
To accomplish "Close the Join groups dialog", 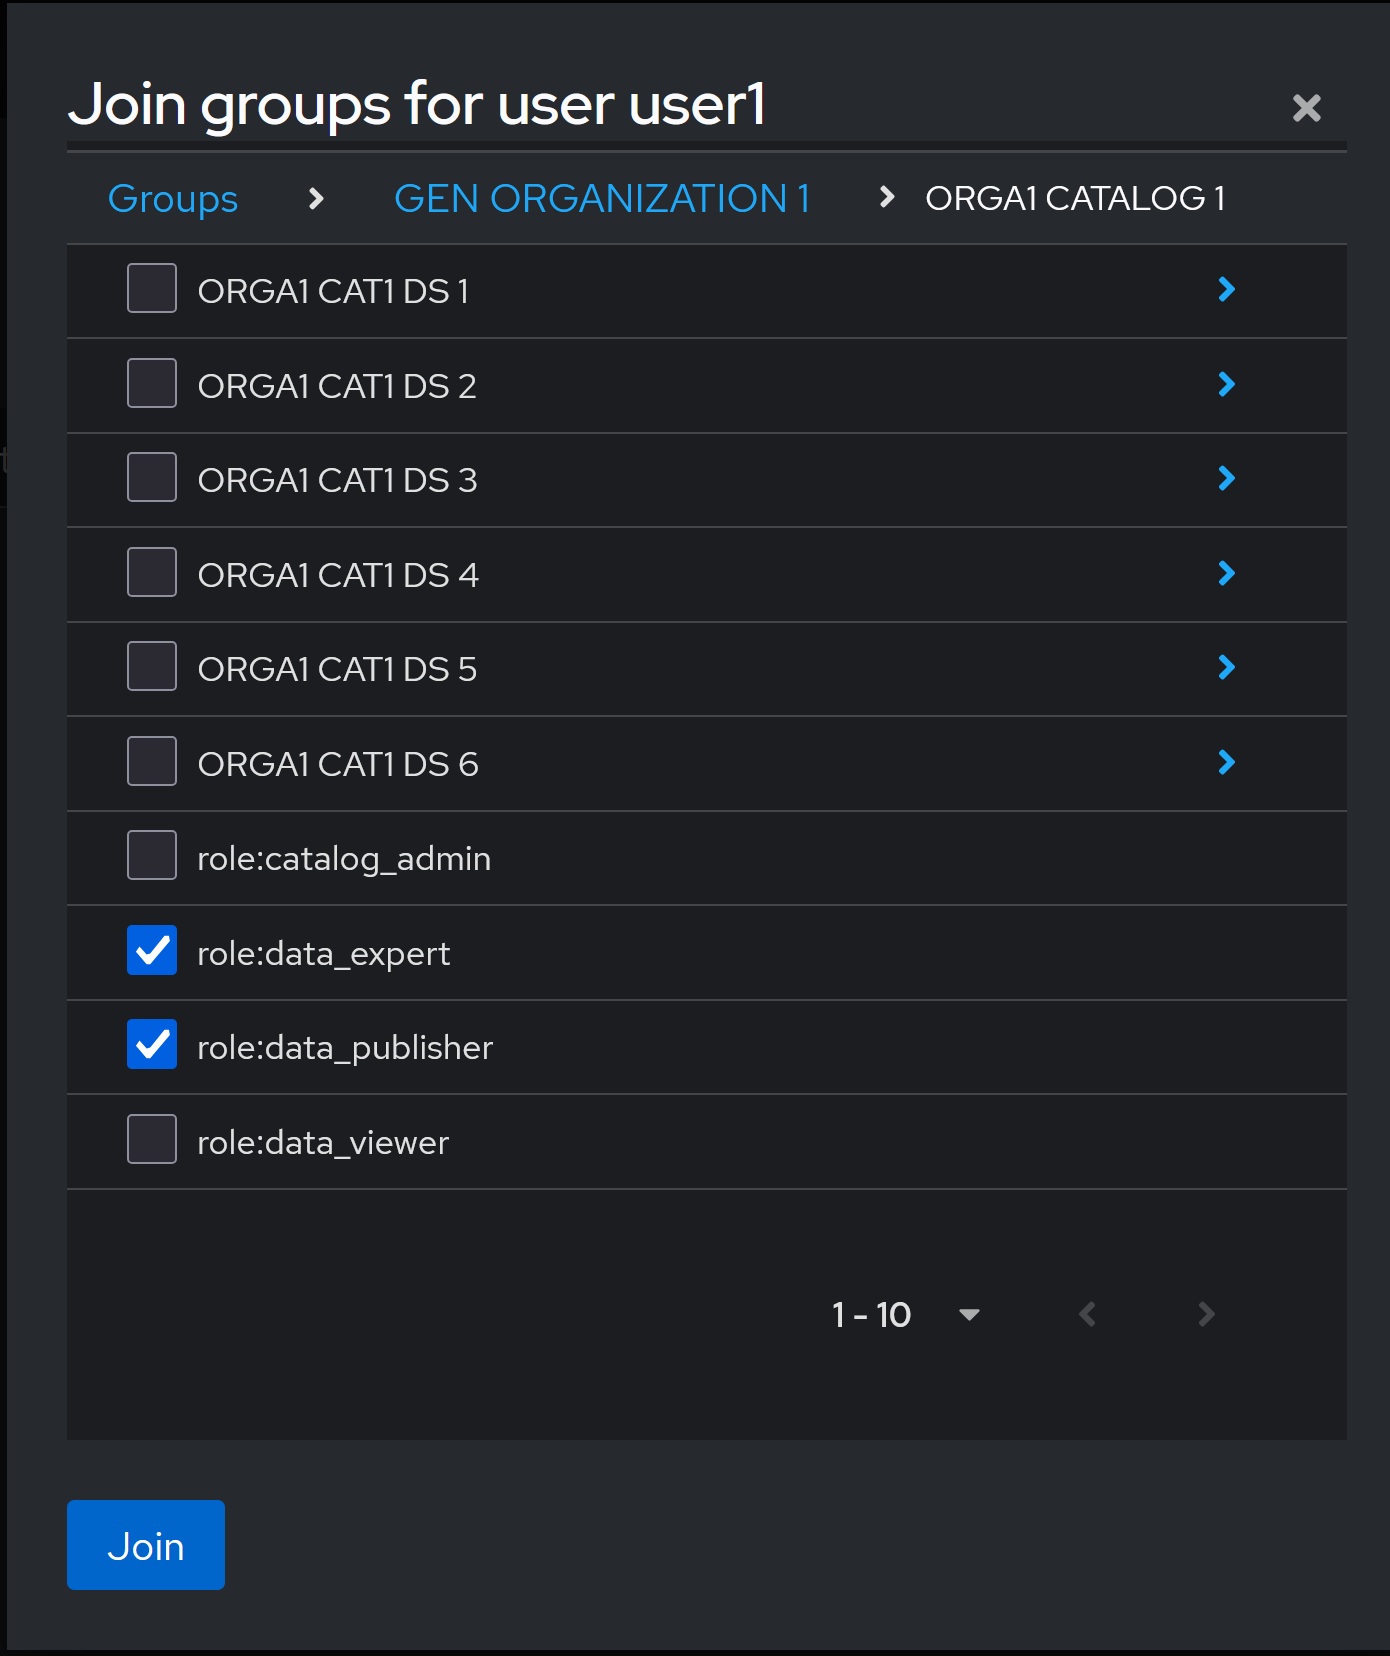I will 1306,108.
